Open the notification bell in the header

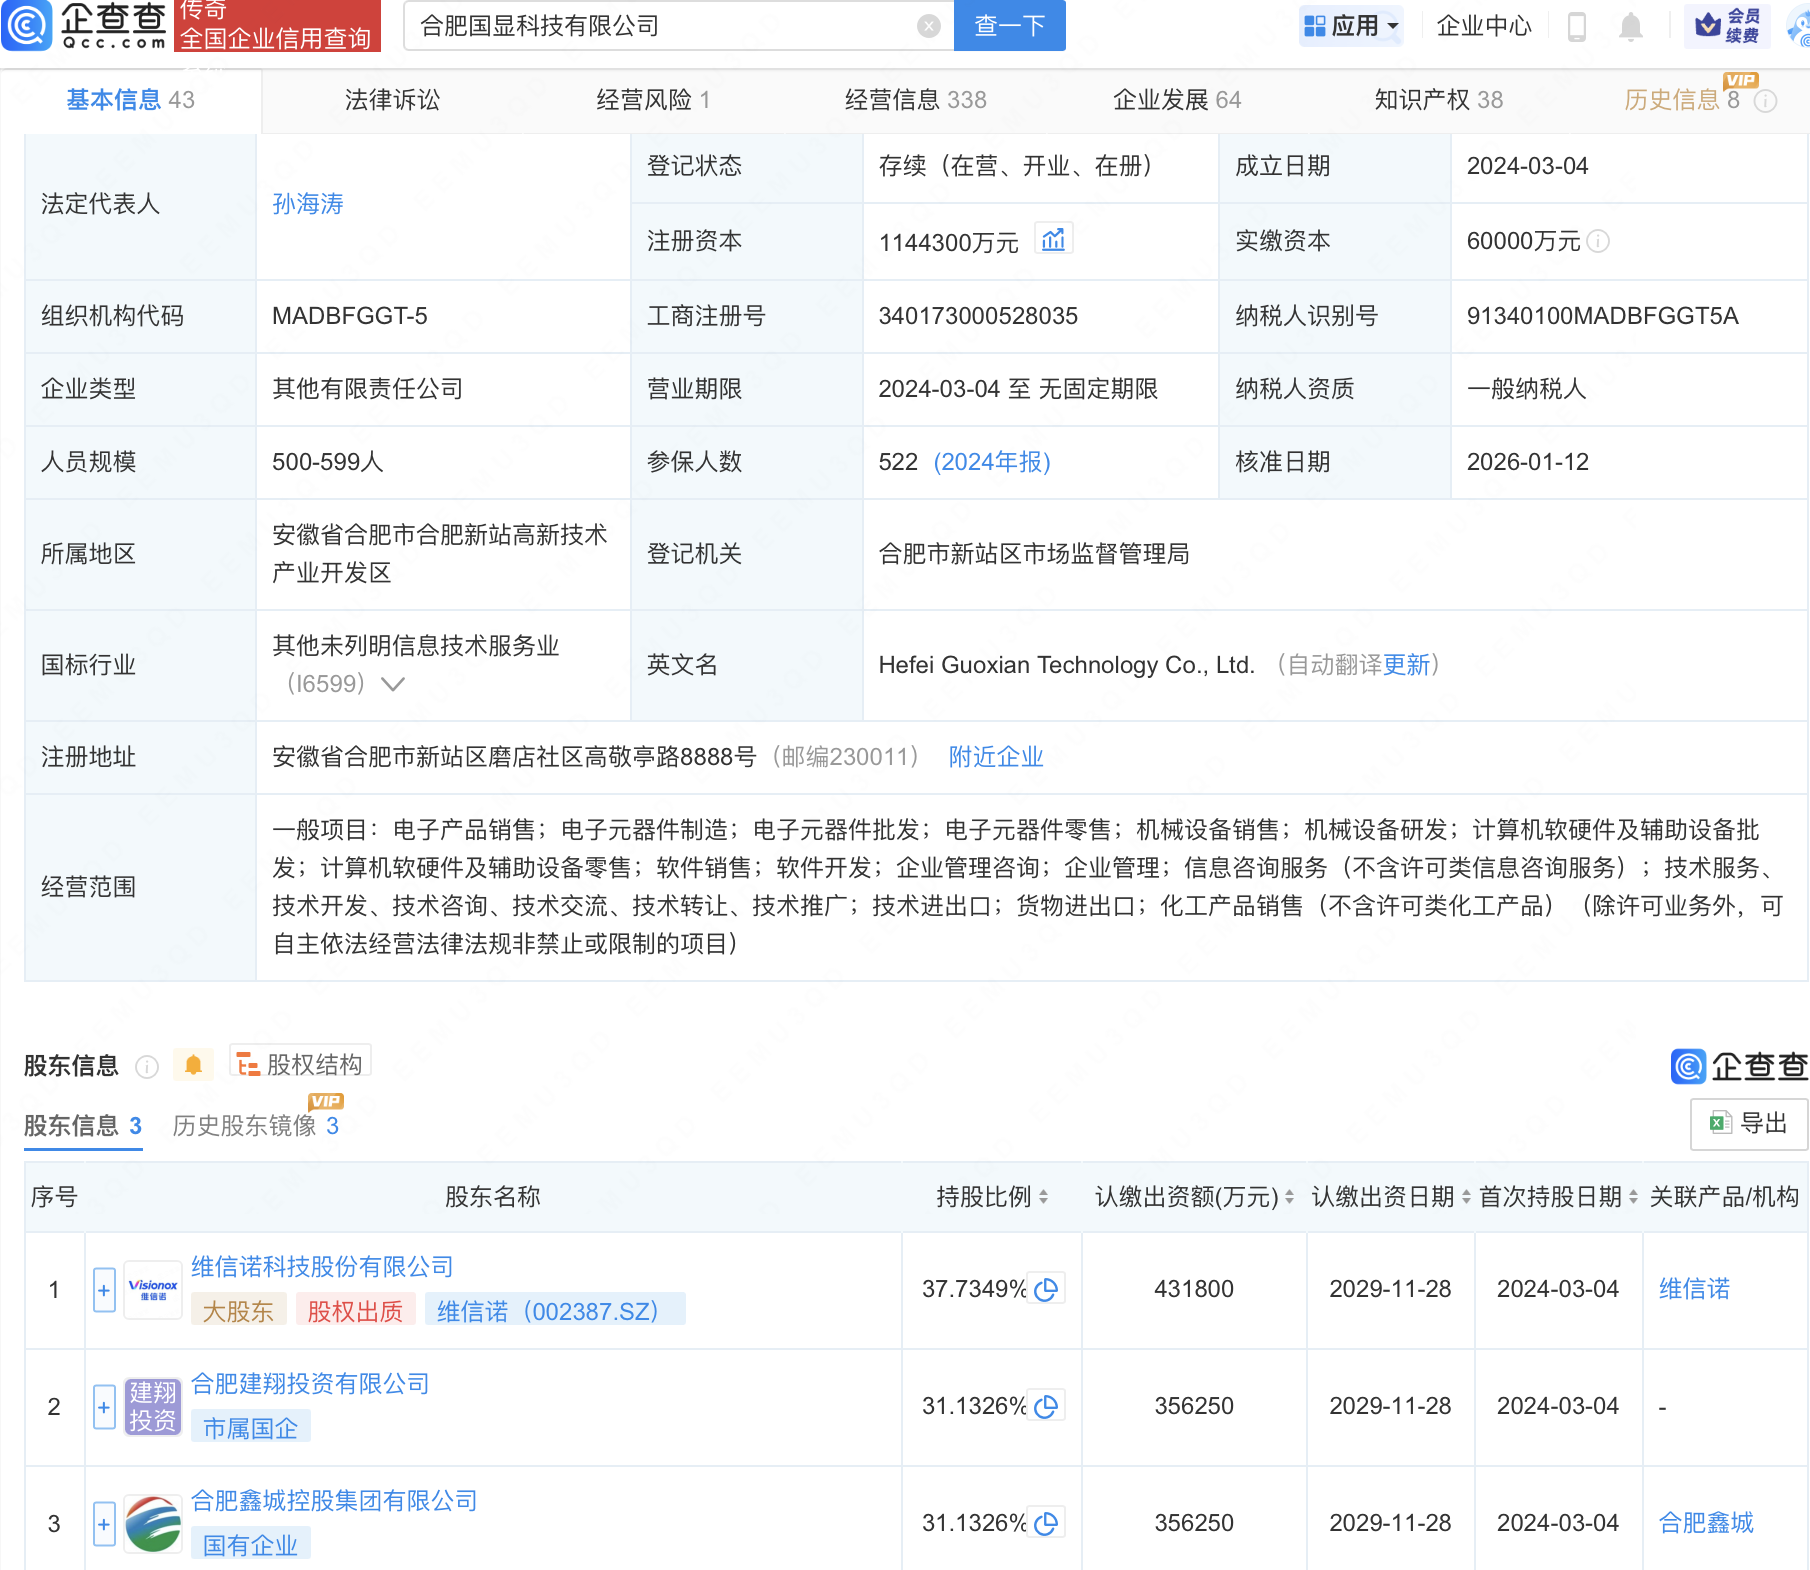(x=1630, y=27)
